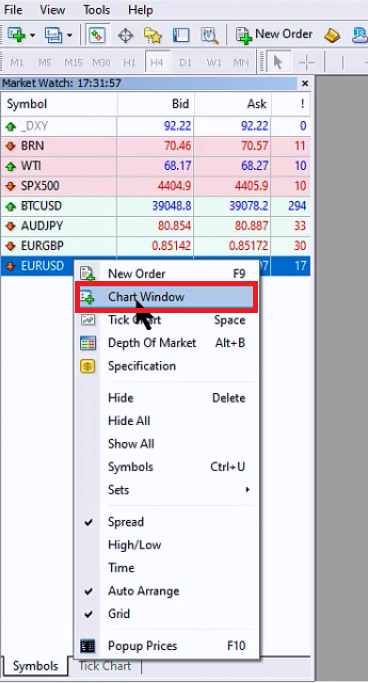Screen dimensions: 368x683
Task: Choose Chart Window in context menu
Action: pos(167,297)
